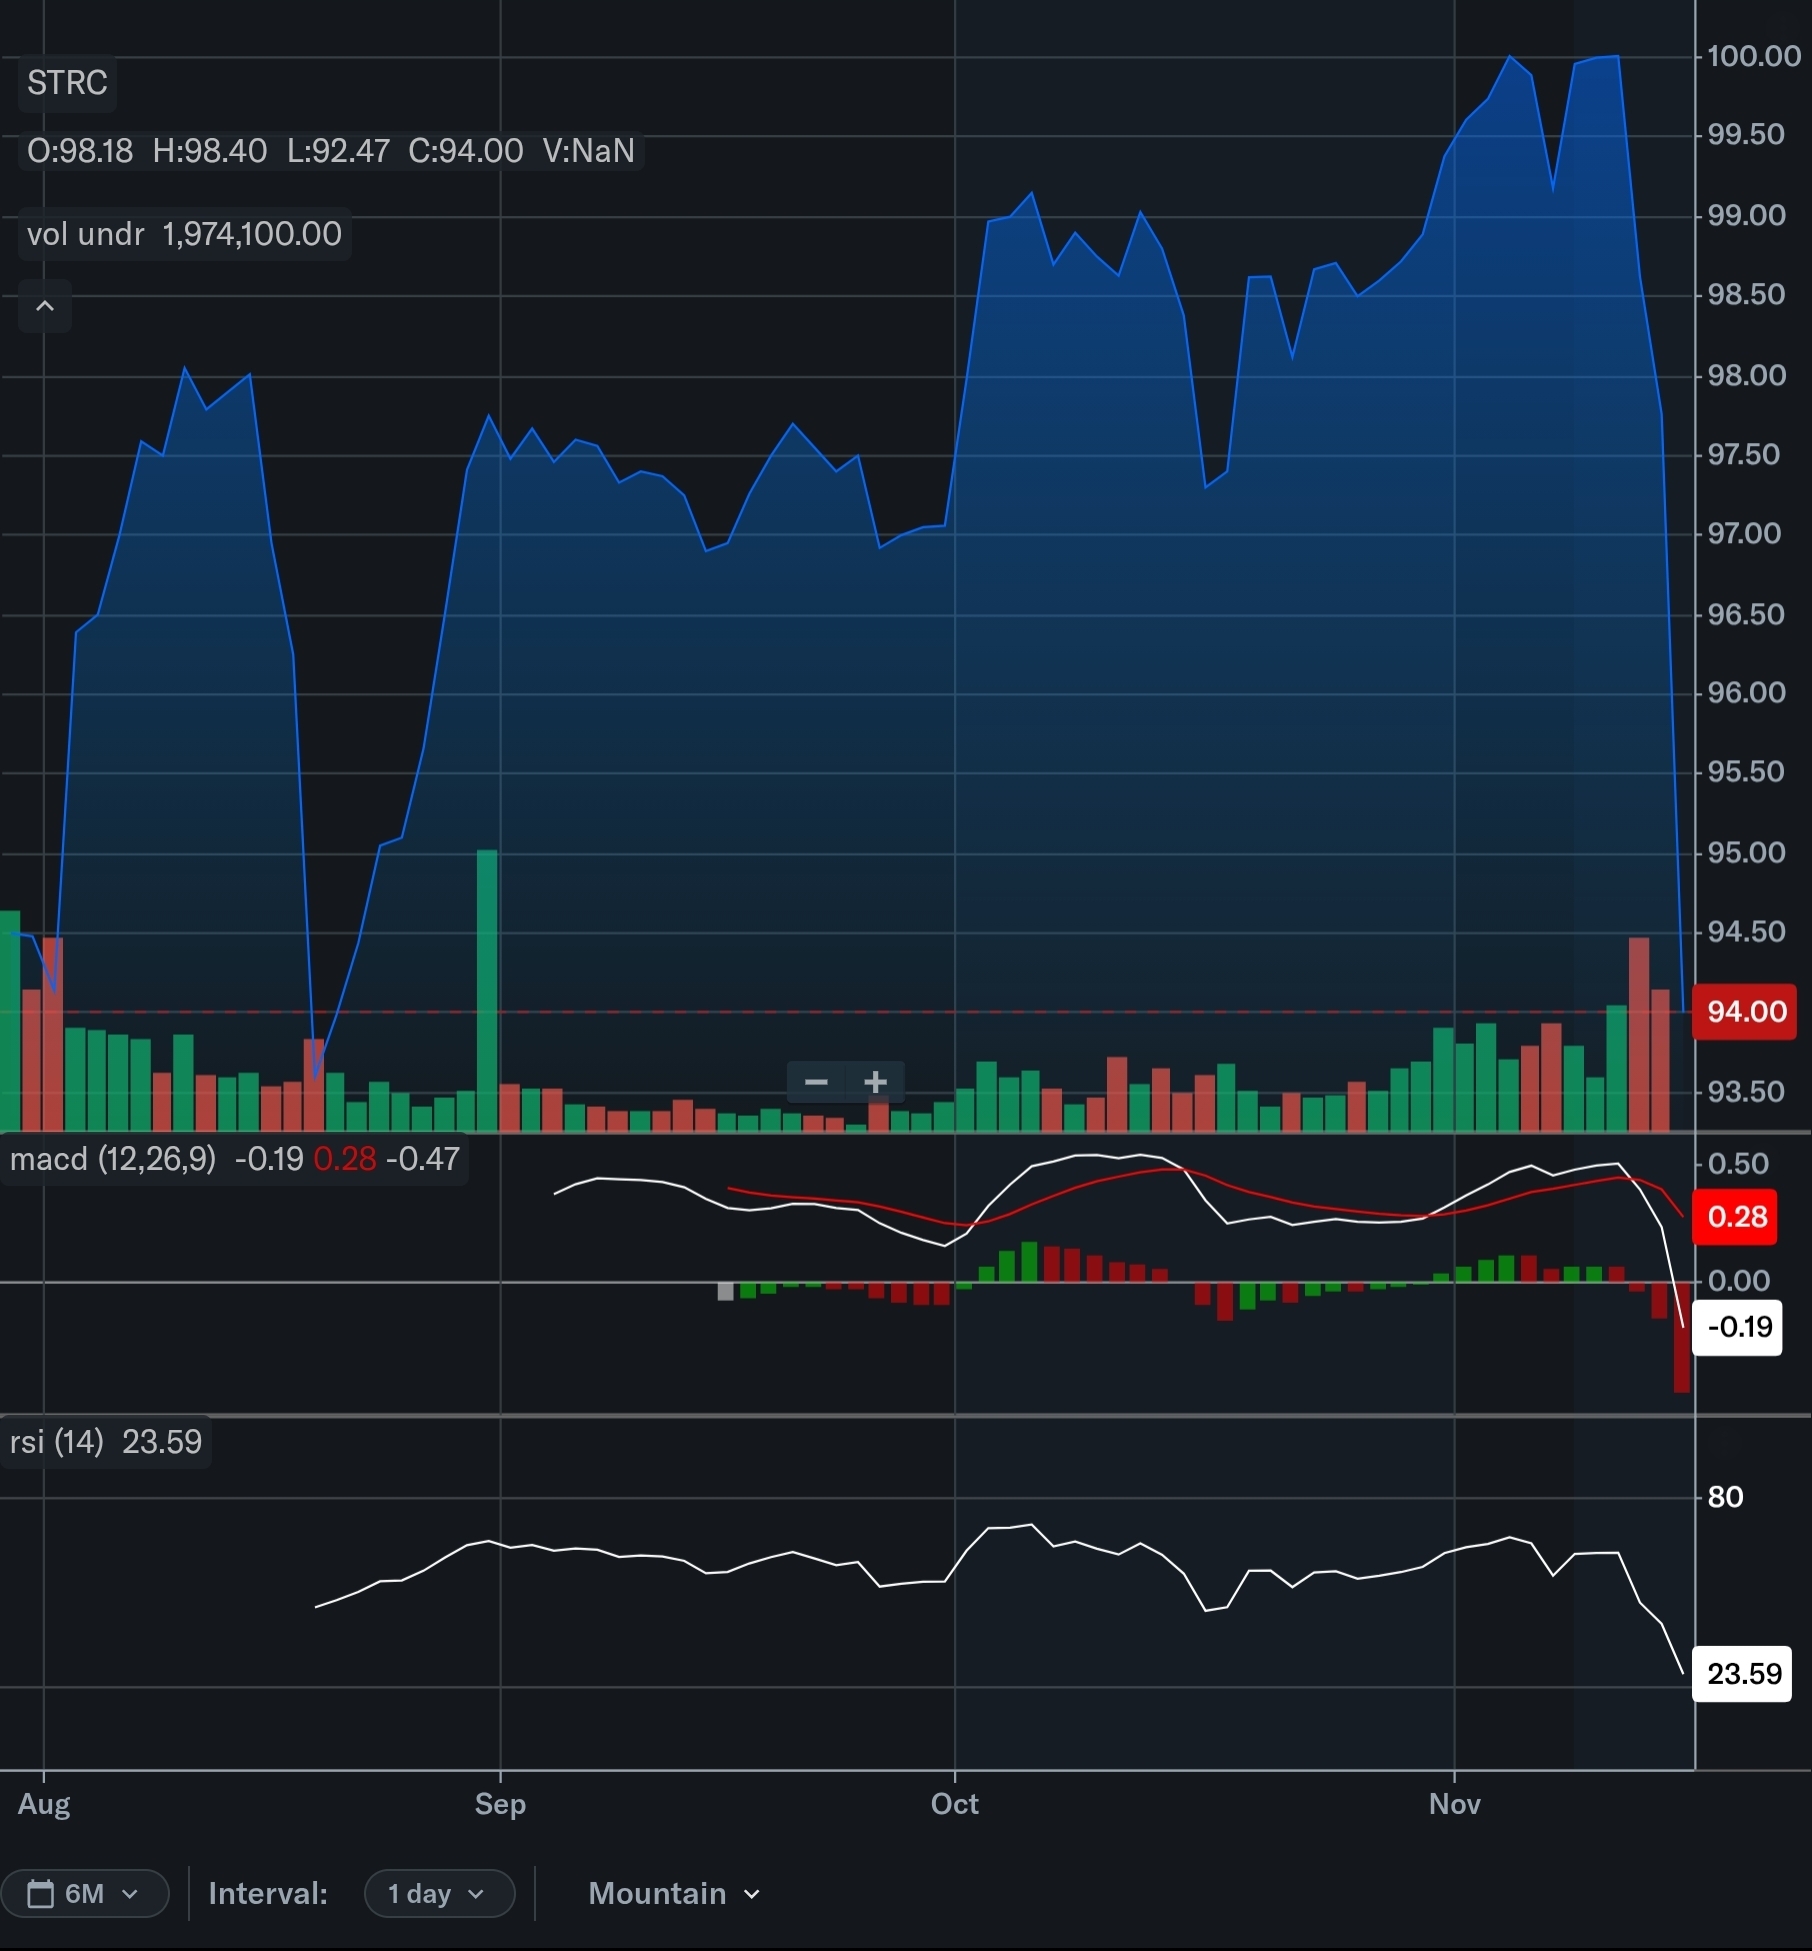Zoom out the chart with the minus button
Screen dimensions: 1812x1951
click(x=816, y=1082)
